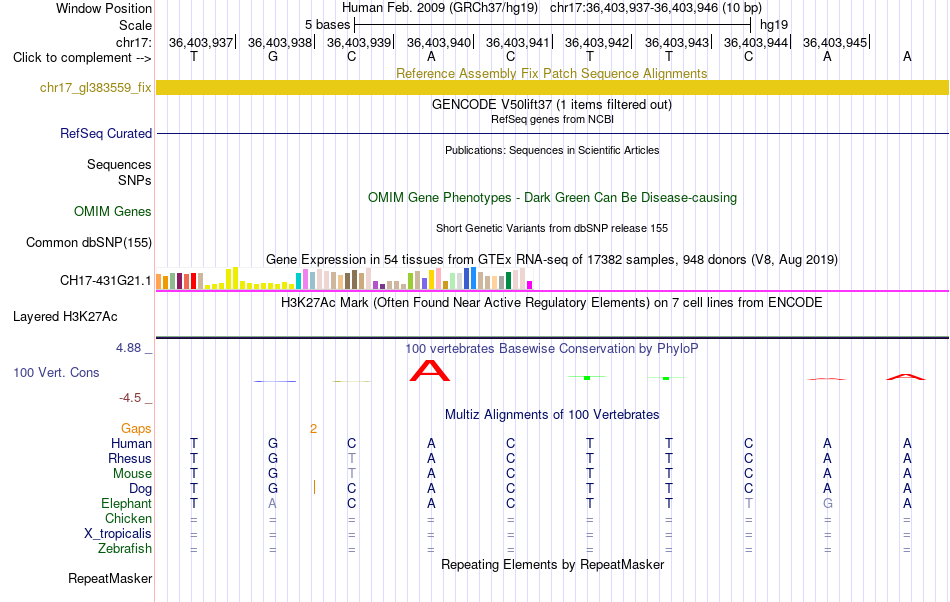Click the Rhesus alignment row label
The image size is (950, 602).
pyautogui.click(x=130, y=458)
